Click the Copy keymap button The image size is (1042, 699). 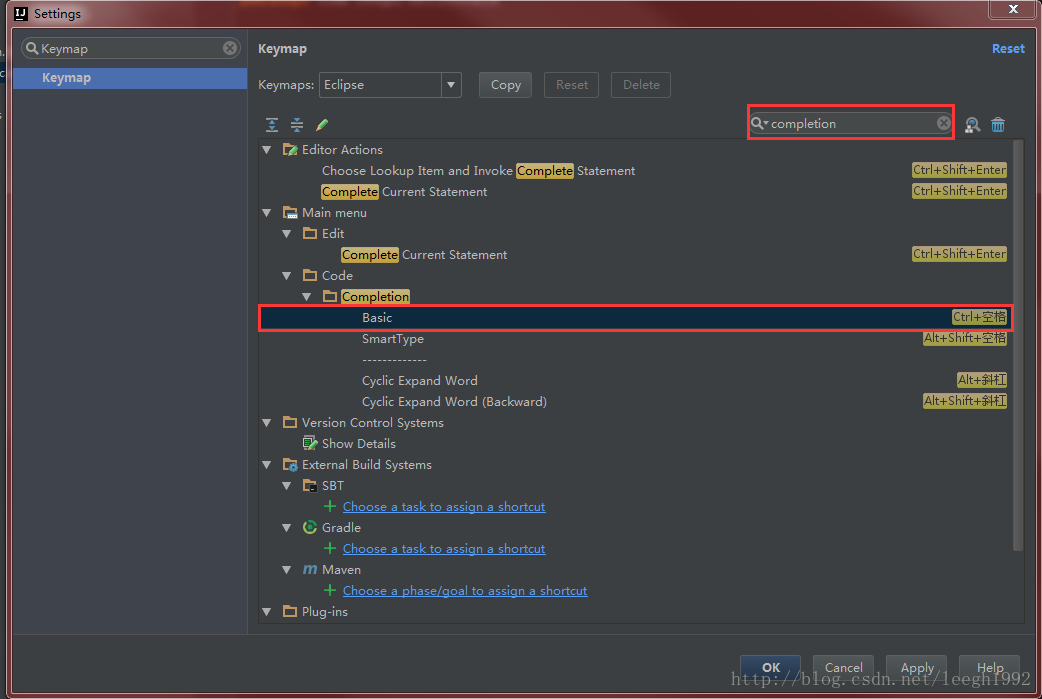[x=505, y=85]
